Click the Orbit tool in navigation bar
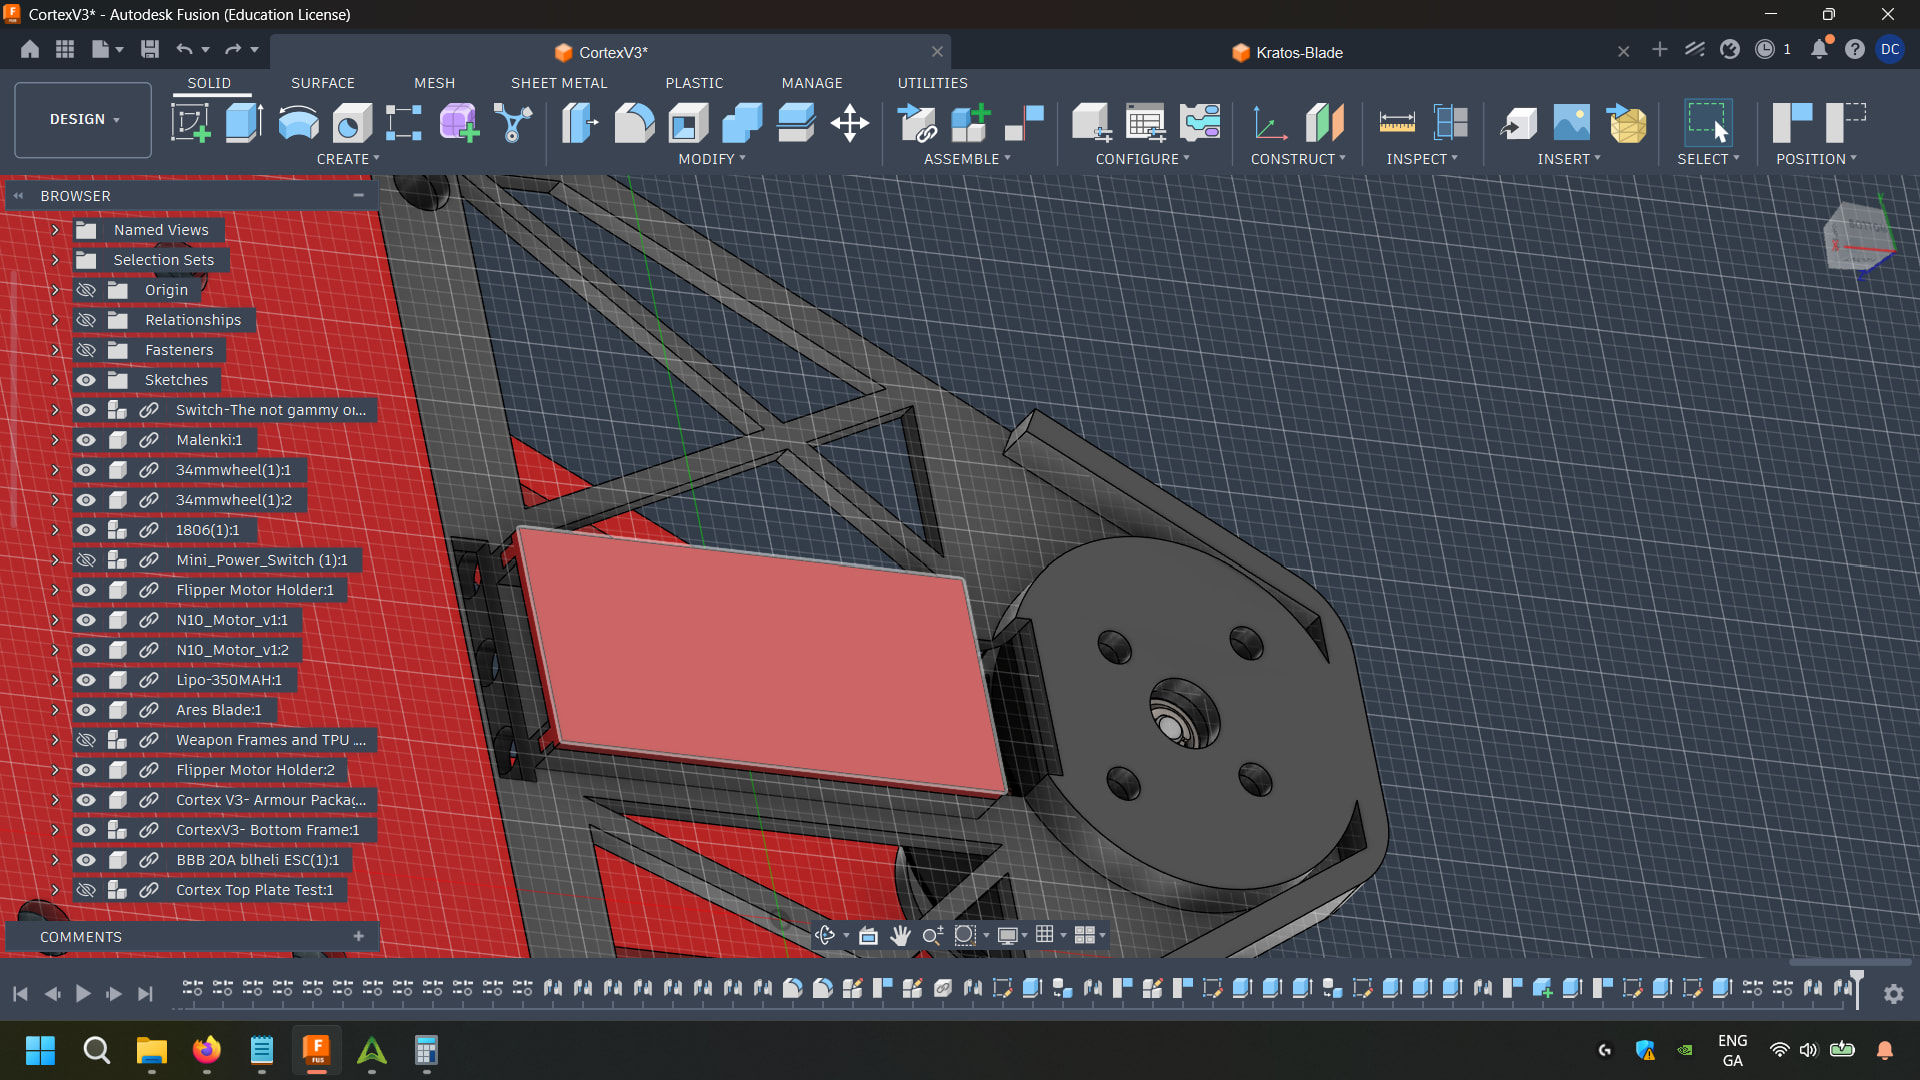This screenshot has width=1920, height=1080. [825, 935]
